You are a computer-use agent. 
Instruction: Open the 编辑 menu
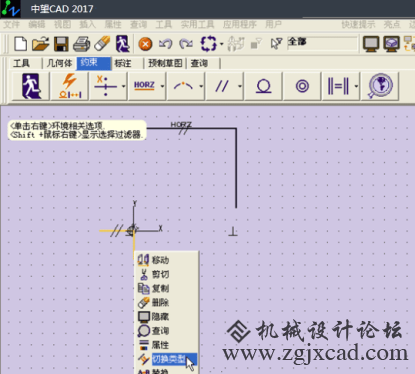click(x=37, y=24)
